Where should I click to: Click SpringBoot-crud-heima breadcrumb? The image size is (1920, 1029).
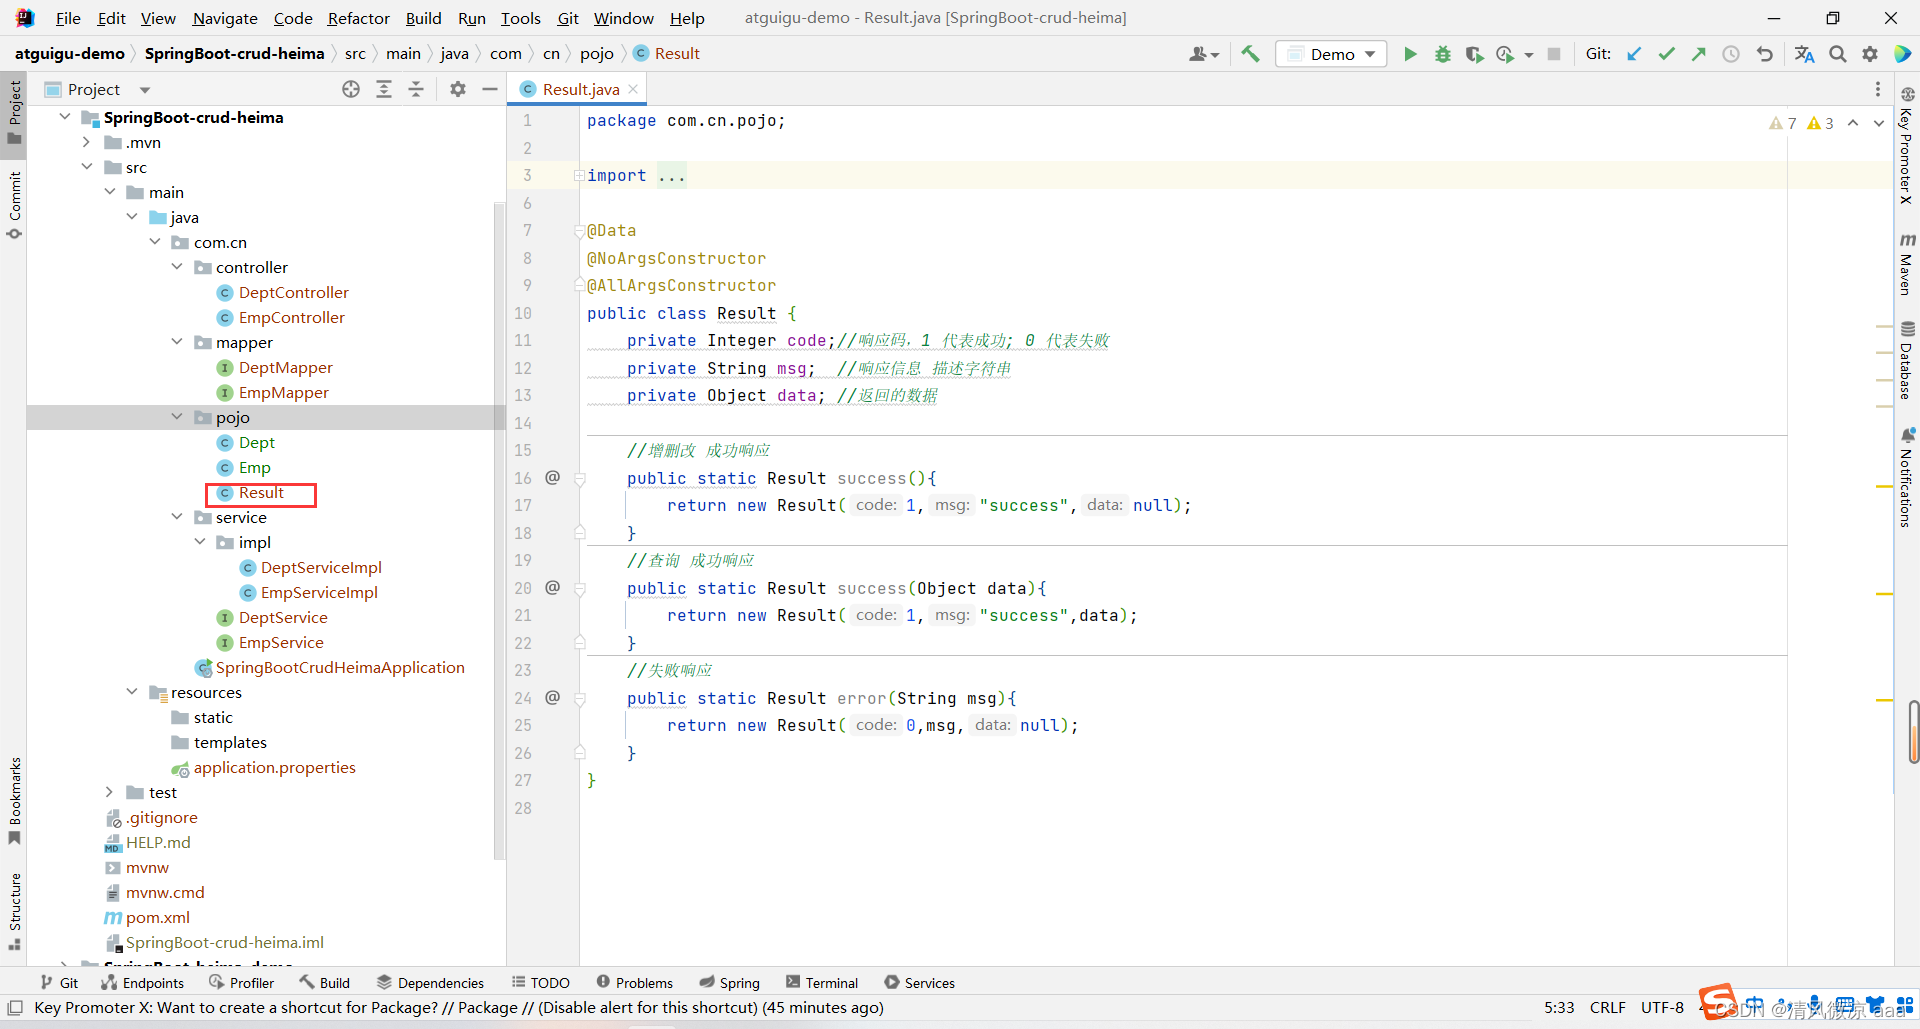235,54
